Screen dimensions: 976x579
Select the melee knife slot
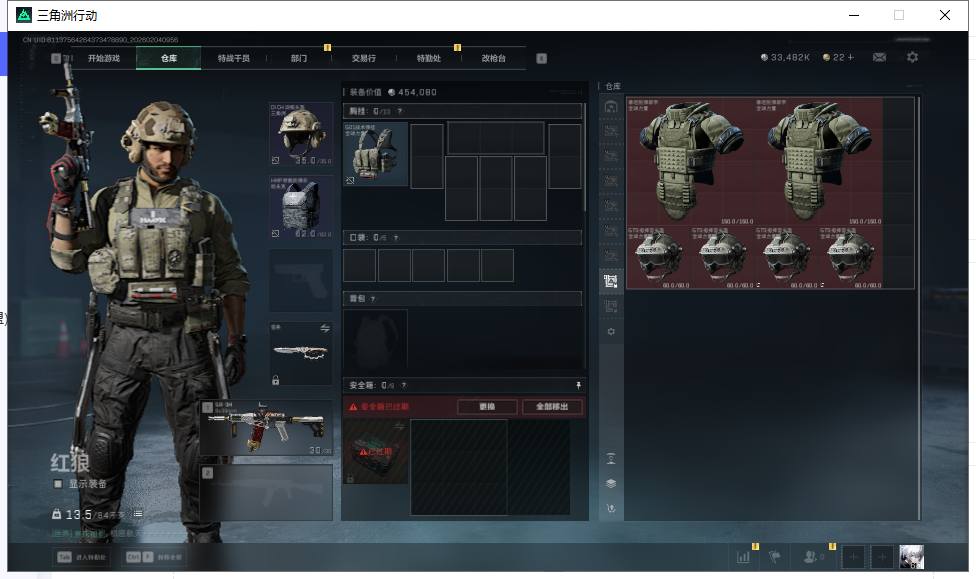[x=301, y=353]
